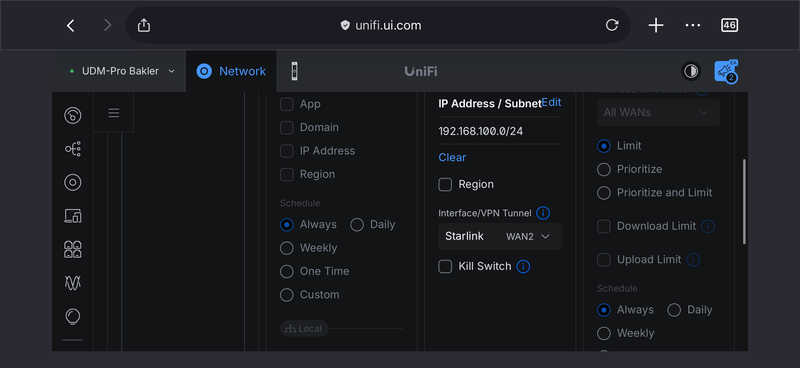Image resolution: width=800 pixels, height=368 pixels.
Task: Select the Weekly schedule radio in left panel
Action: 287,248
